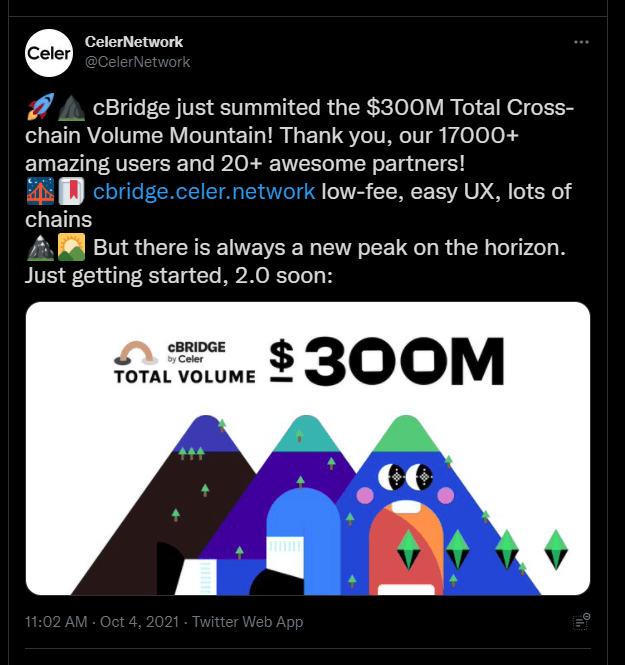The image size is (625, 665).
Task: Click the tweet timestamp 11:02 AM
Action: pyautogui.click(x=60, y=621)
